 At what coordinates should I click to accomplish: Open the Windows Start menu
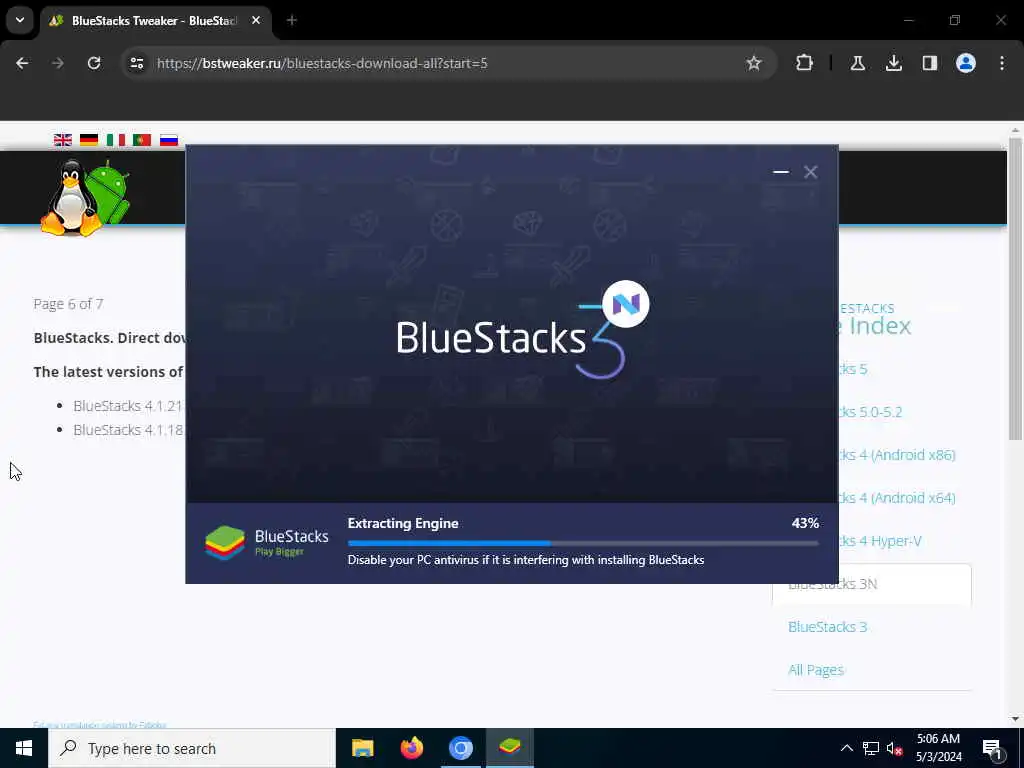24,748
